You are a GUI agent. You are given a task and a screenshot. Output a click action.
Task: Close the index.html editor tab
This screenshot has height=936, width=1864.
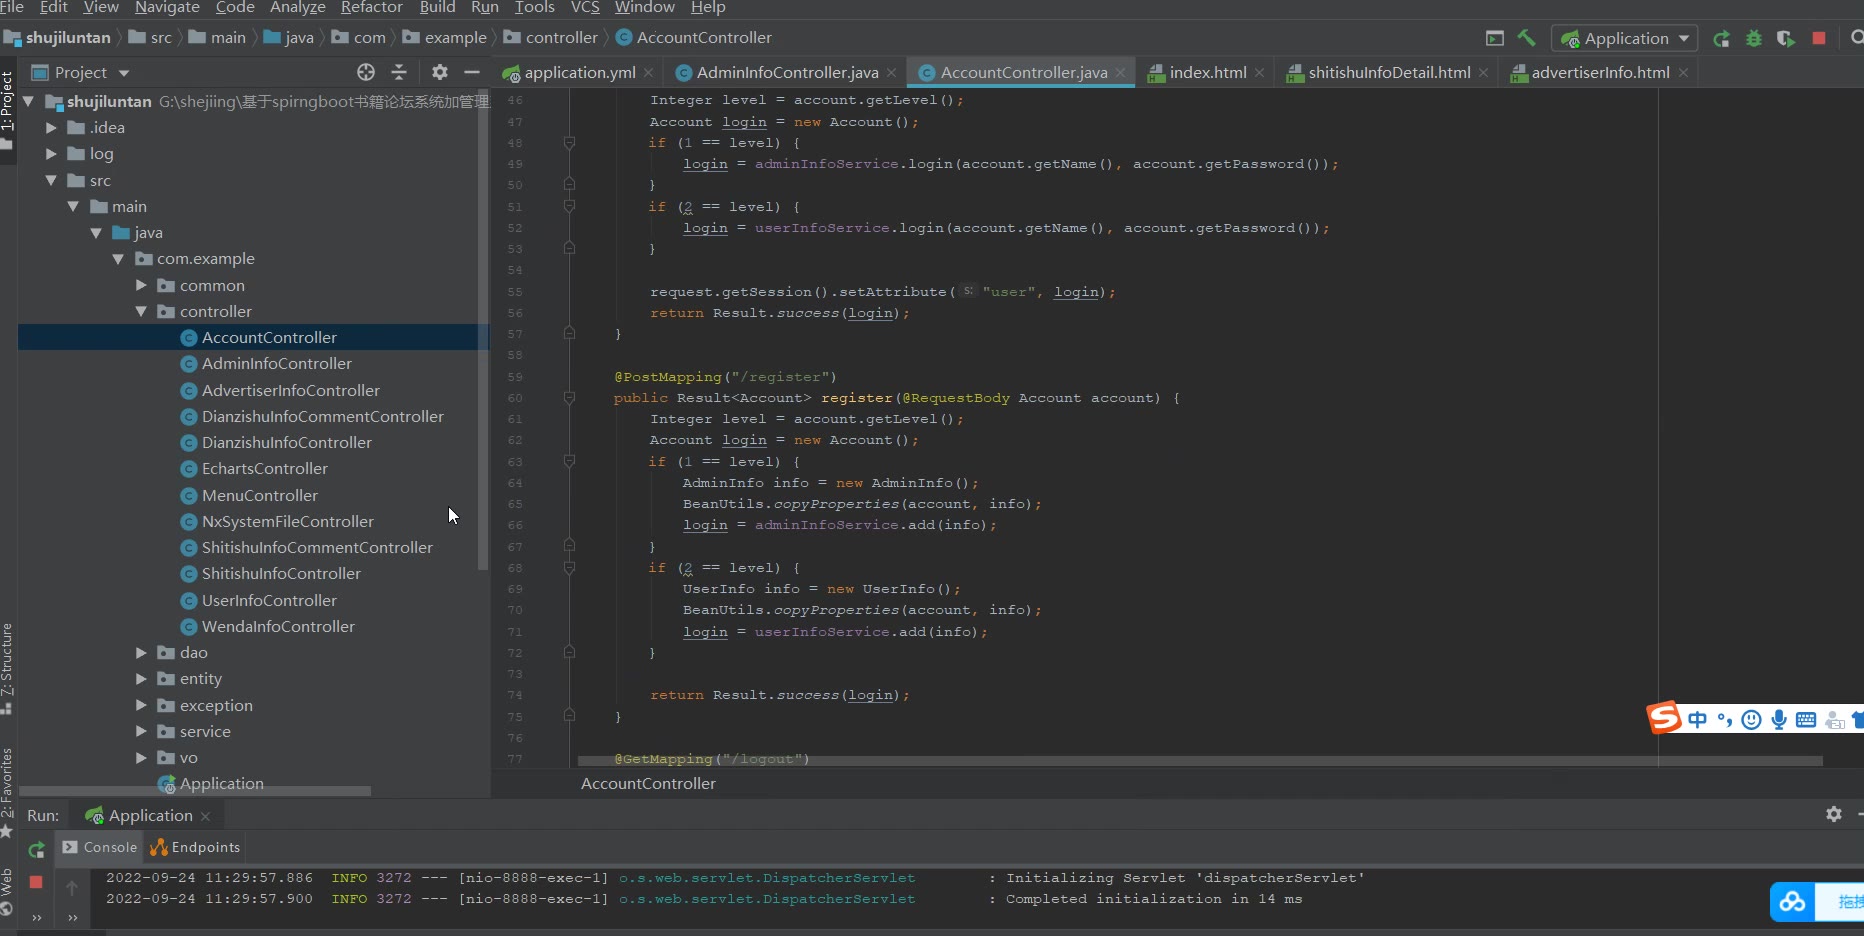1259,73
